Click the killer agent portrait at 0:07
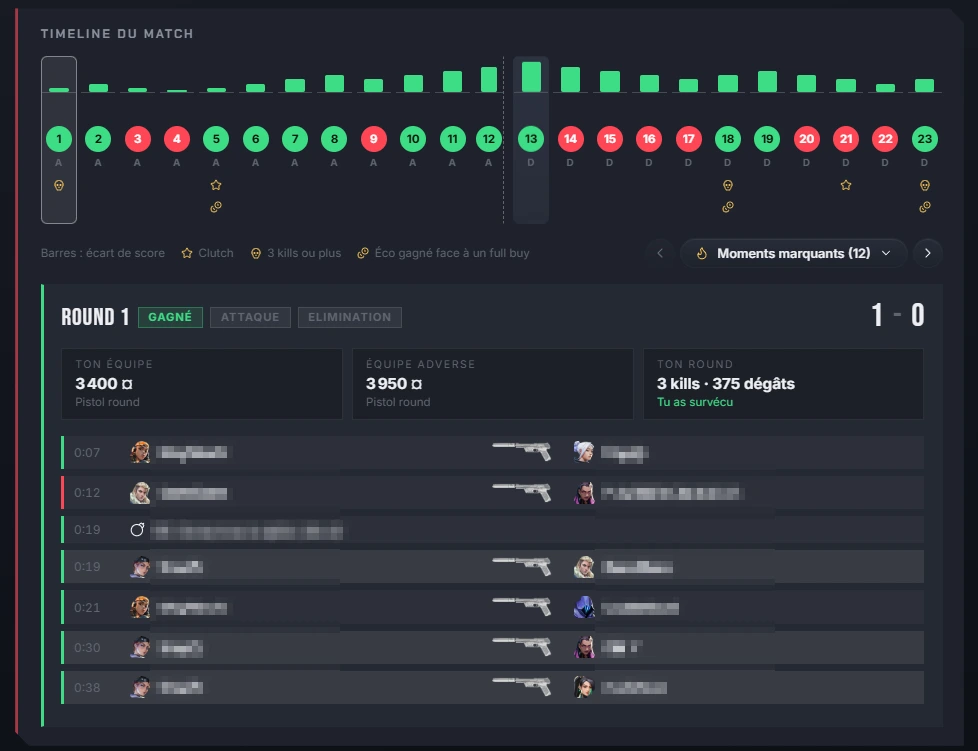The image size is (978, 751). click(x=140, y=452)
